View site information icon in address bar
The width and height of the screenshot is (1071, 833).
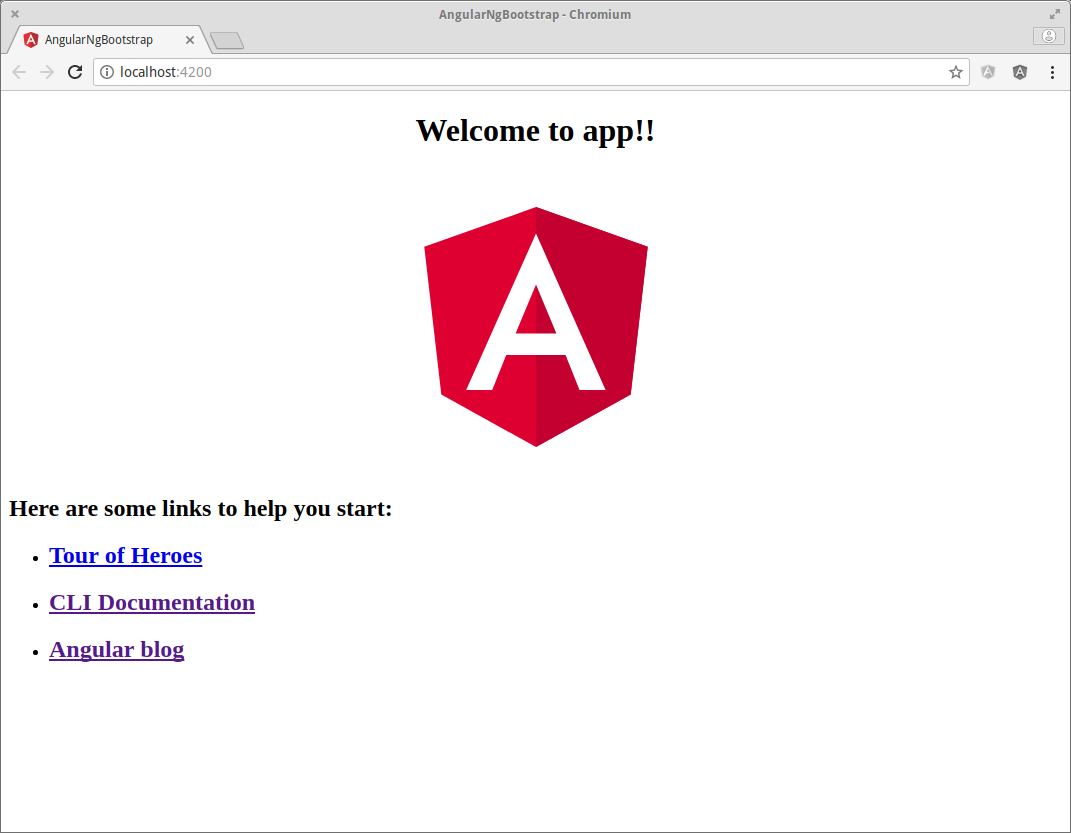[107, 72]
